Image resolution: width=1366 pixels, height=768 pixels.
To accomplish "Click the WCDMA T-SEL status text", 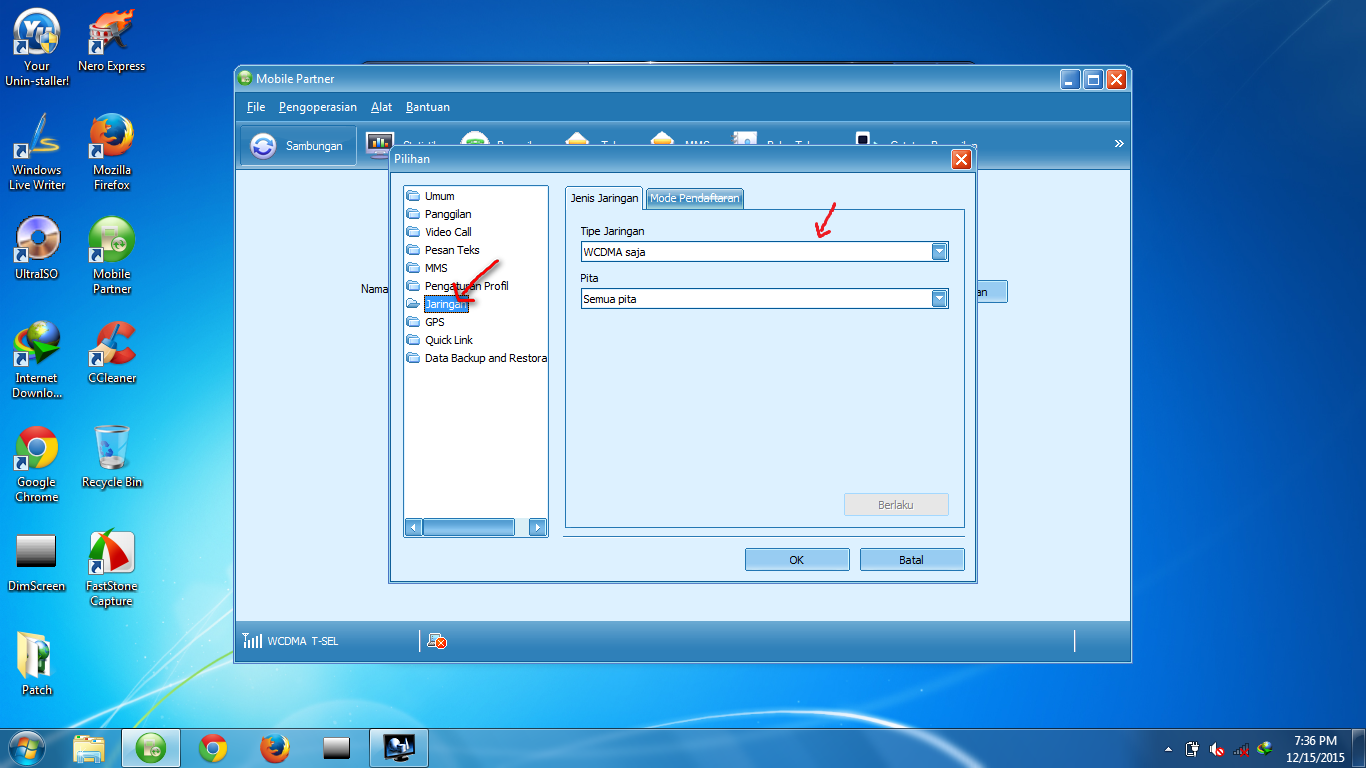I will (303, 641).
